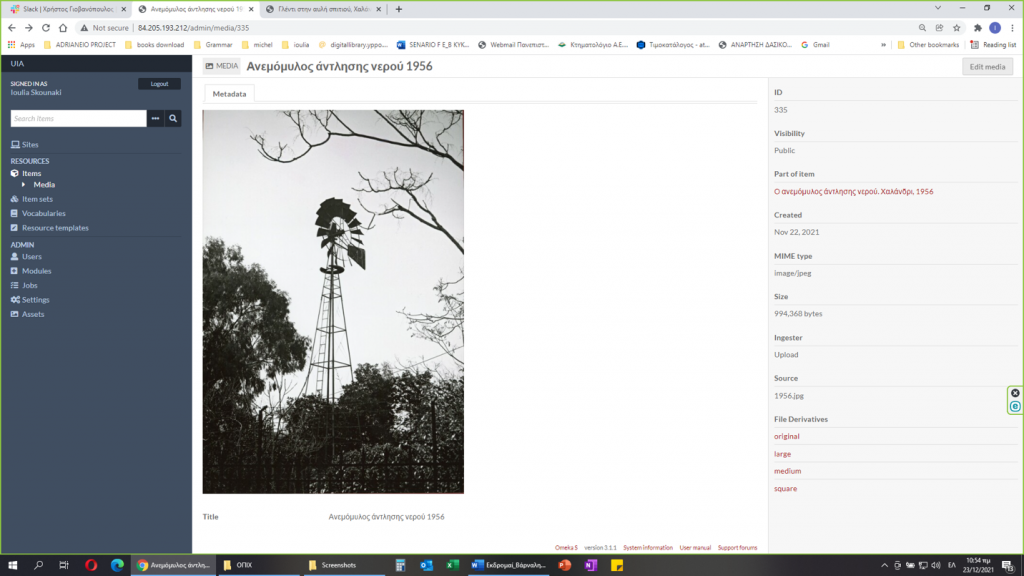1024x576 pixels.
Task: Click the windmill photo thumbnail
Action: [x=333, y=302]
